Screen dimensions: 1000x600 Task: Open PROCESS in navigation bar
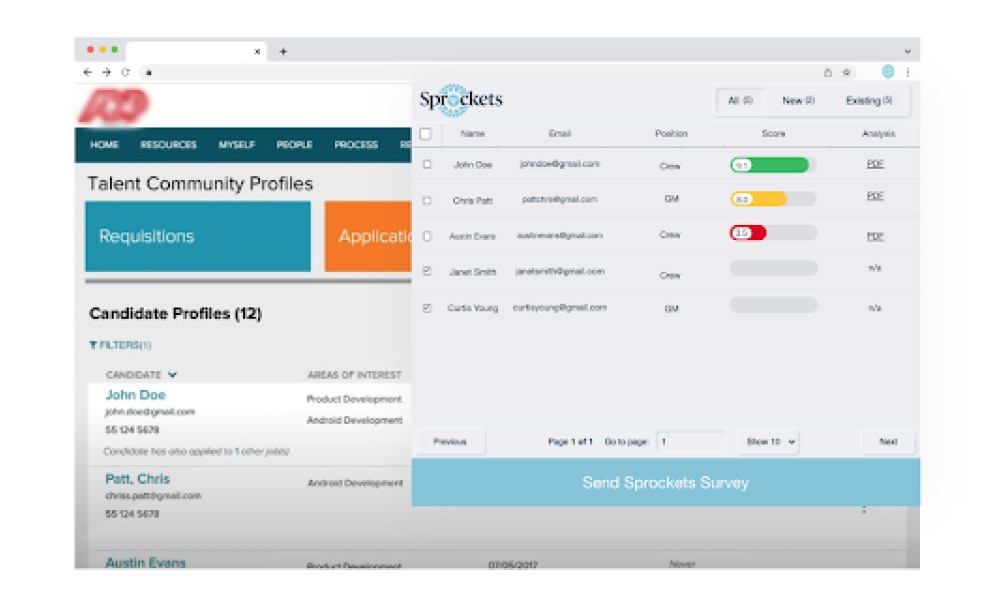[356, 145]
